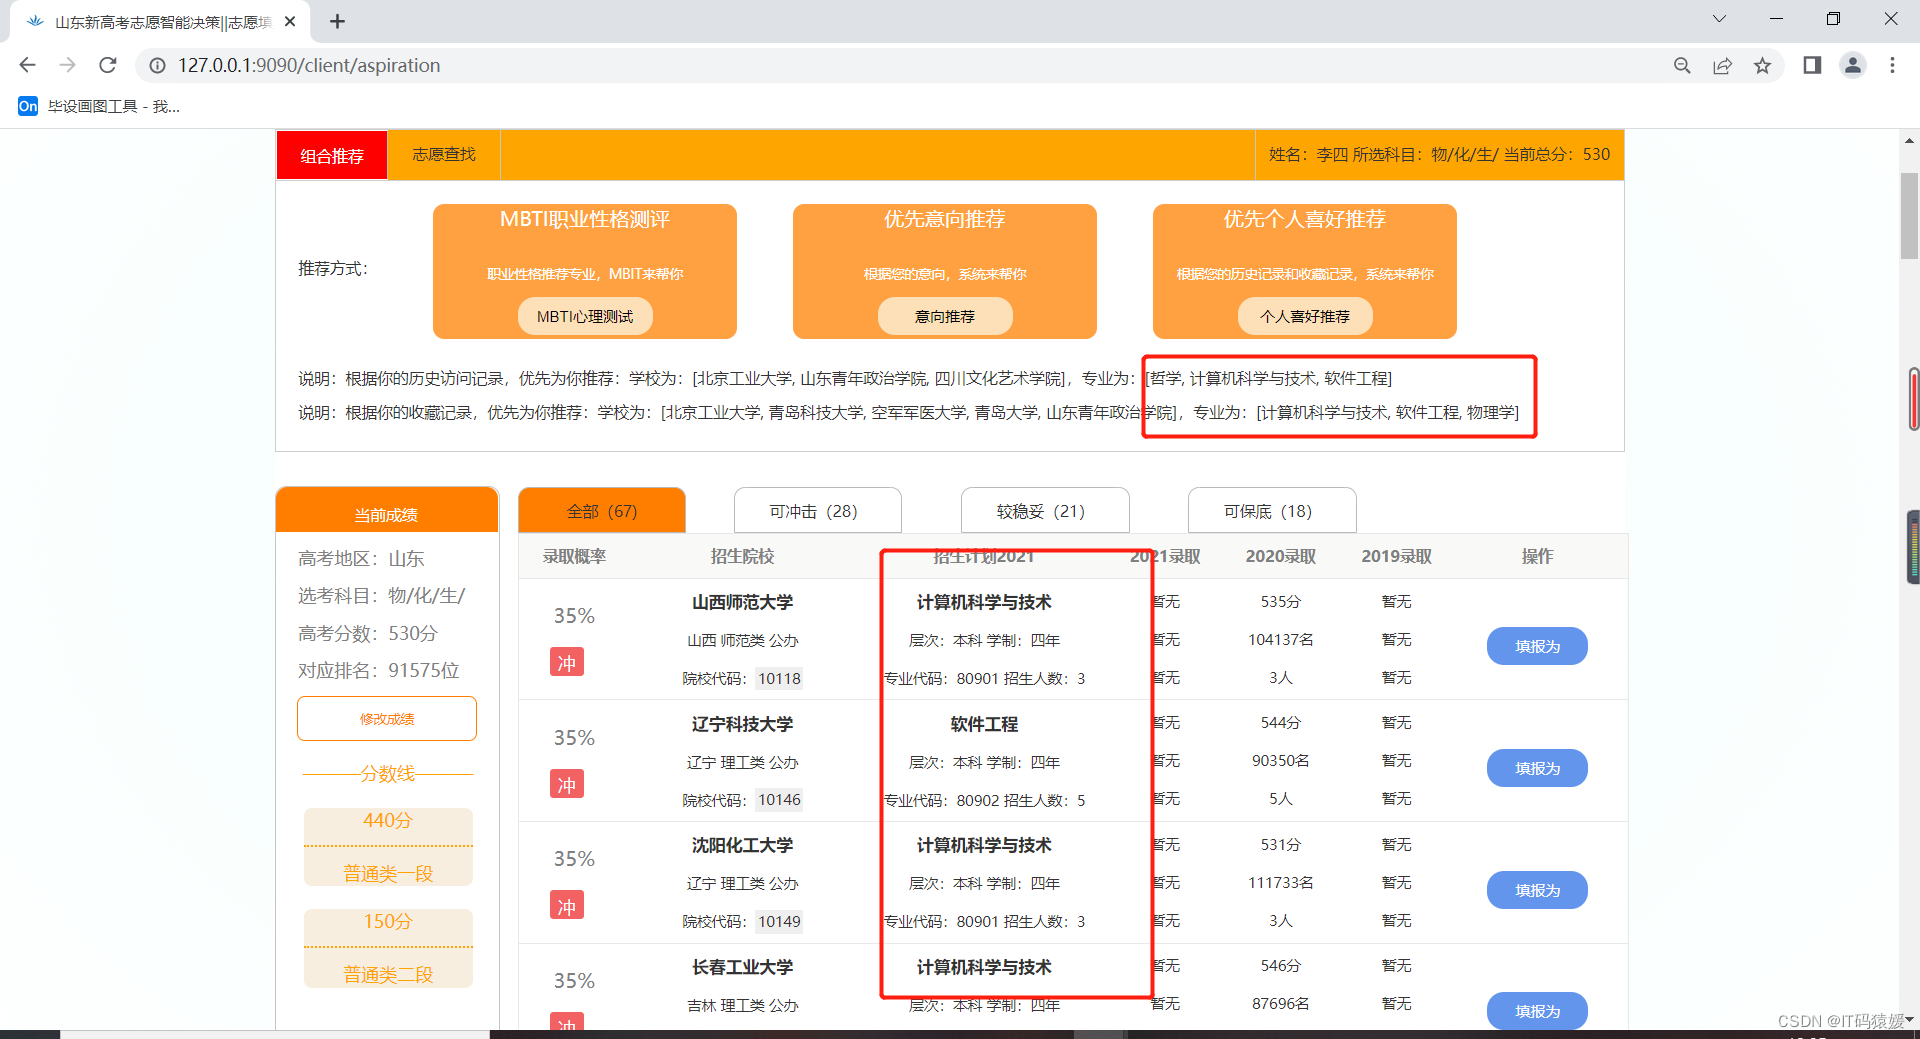This screenshot has width=1920, height=1039.
Task: Click the 当前成绩 panel header
Action: pos(387,511)
